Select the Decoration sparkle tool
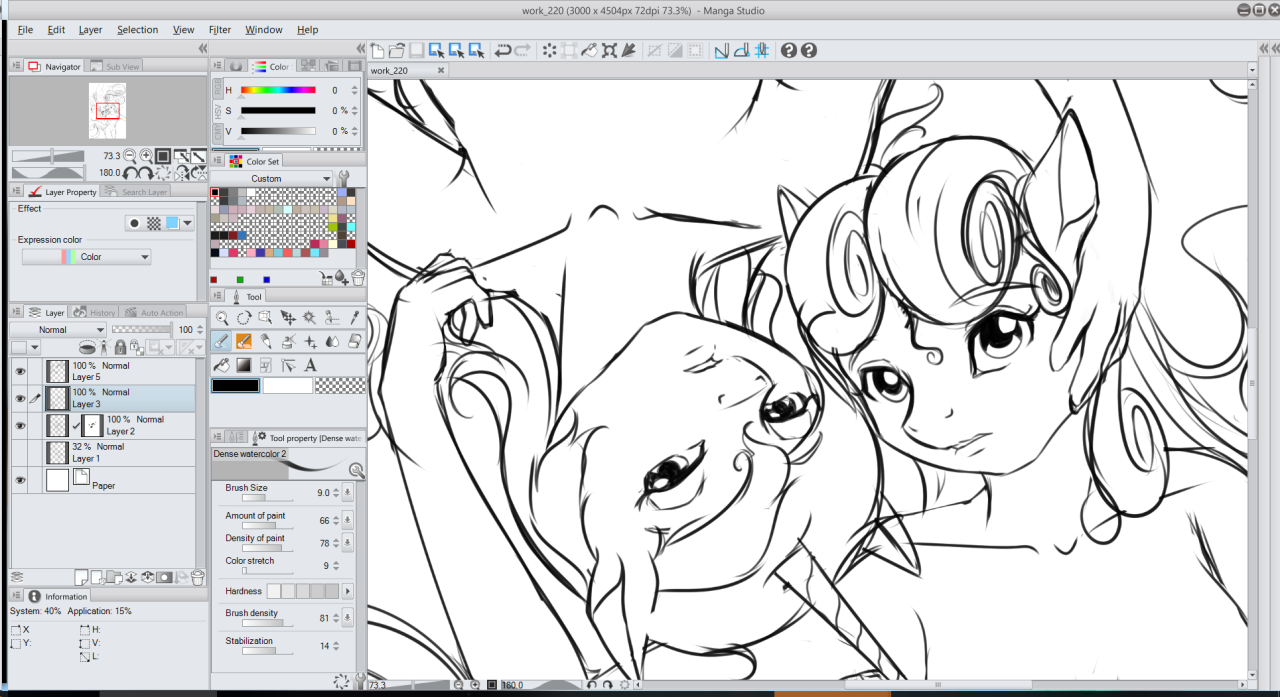 [310, 341]
